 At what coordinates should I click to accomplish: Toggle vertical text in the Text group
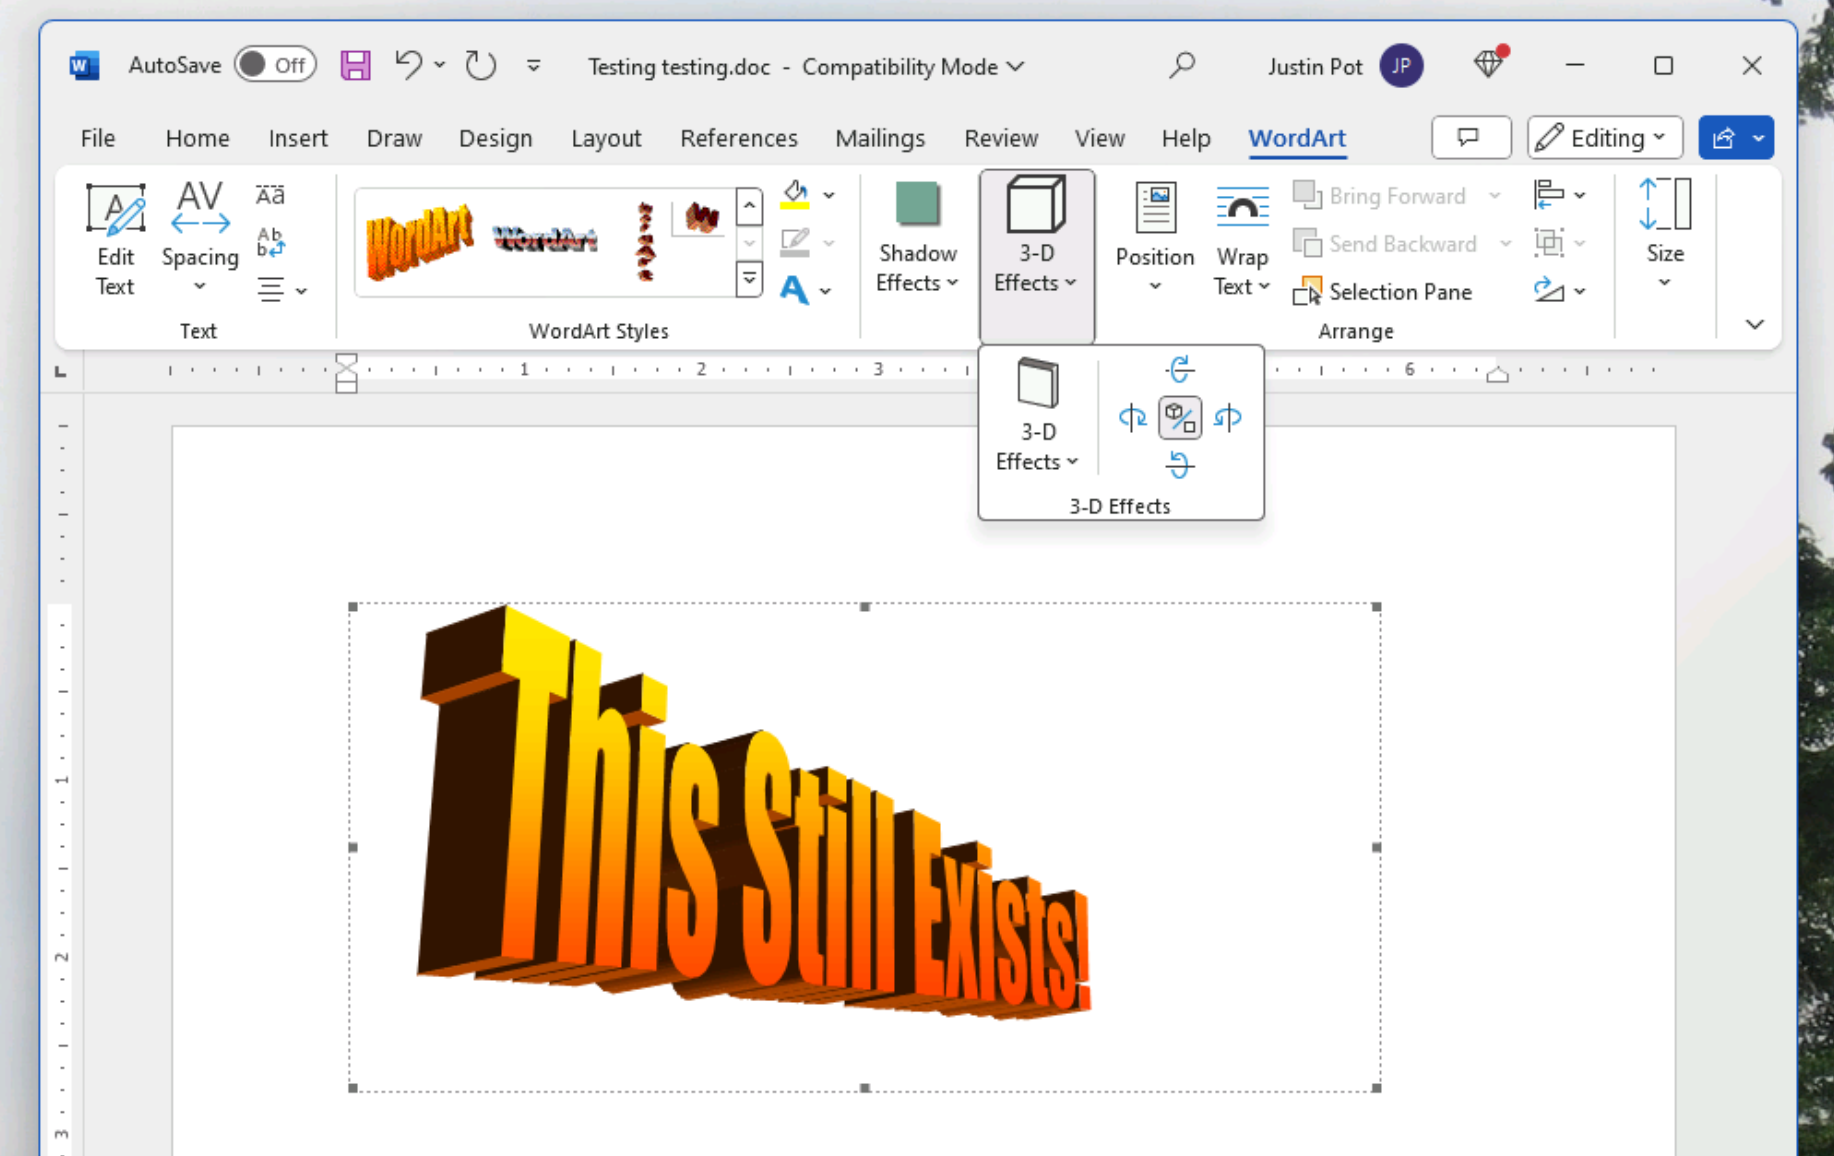tap(268, 240)
